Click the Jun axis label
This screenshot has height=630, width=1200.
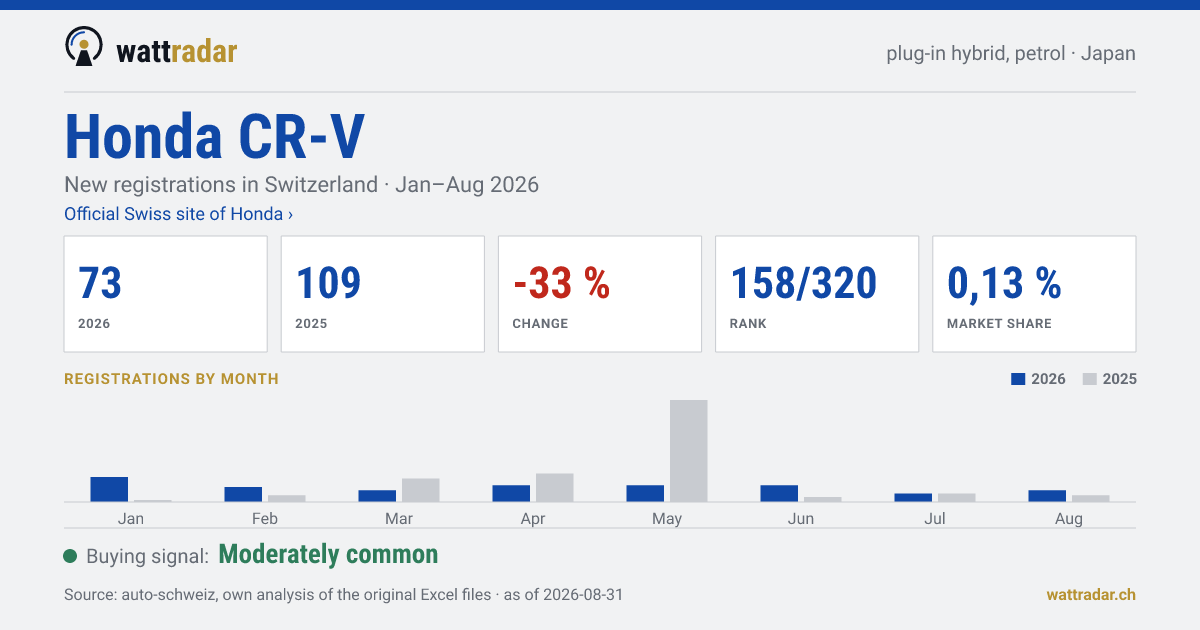click(801, 519)
